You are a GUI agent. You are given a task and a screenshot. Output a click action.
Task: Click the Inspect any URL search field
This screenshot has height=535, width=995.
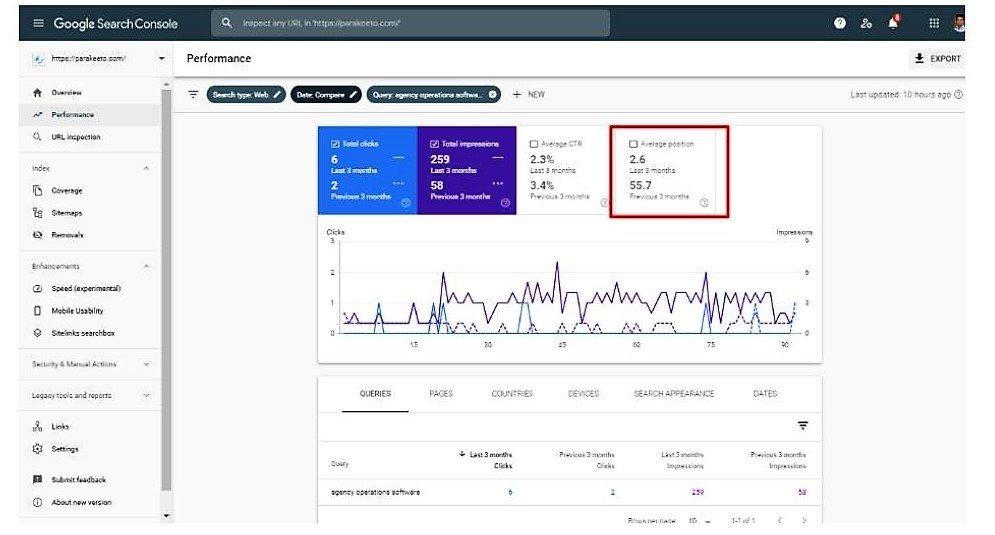point(410,23)
